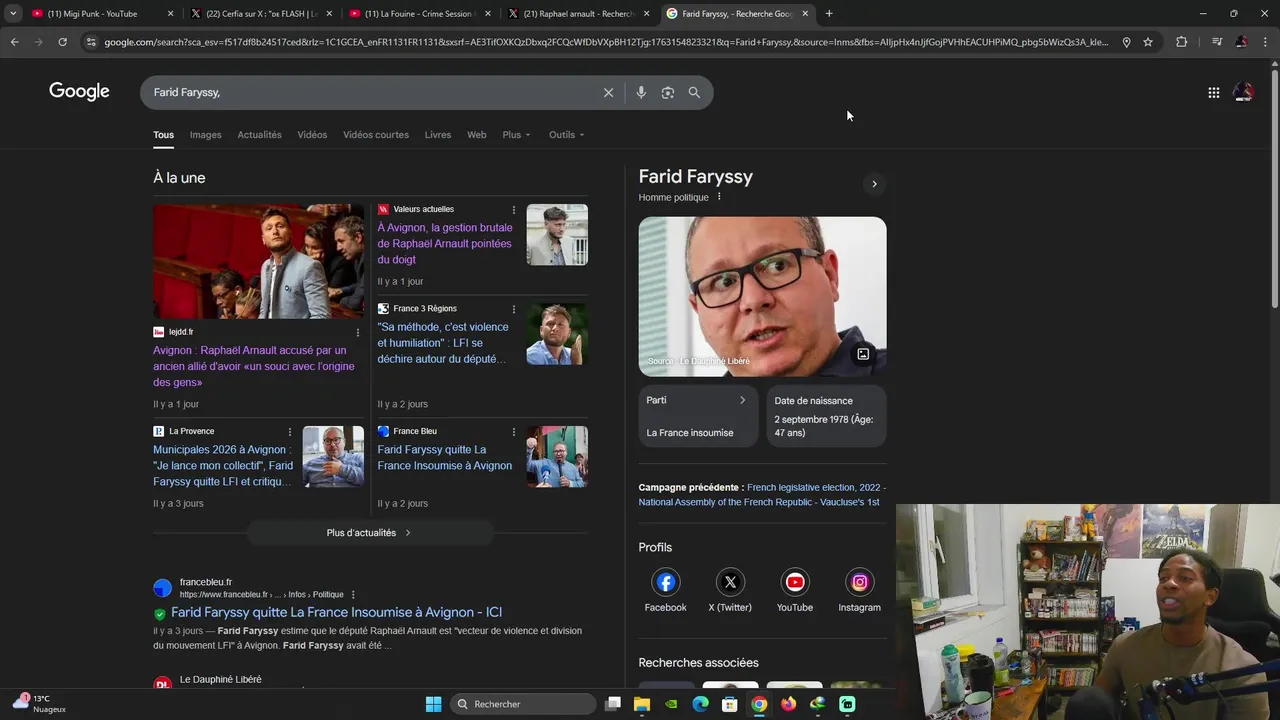Click the Chrome address bar URL
This screenshot has height=720, width=1280.
point(605,42)
